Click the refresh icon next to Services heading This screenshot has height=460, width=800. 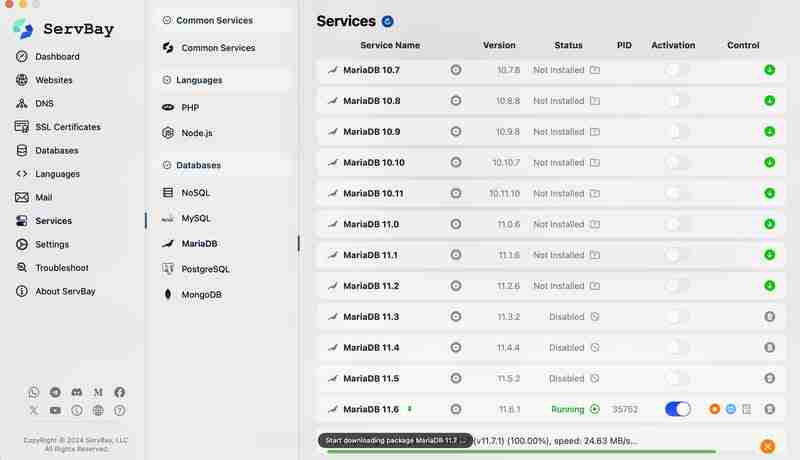388,21
